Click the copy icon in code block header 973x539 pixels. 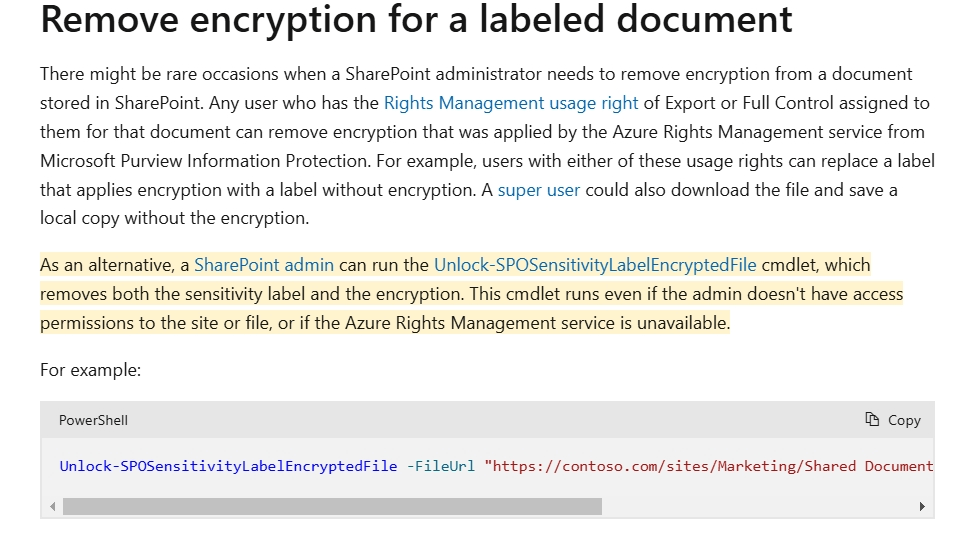[872, 420]
